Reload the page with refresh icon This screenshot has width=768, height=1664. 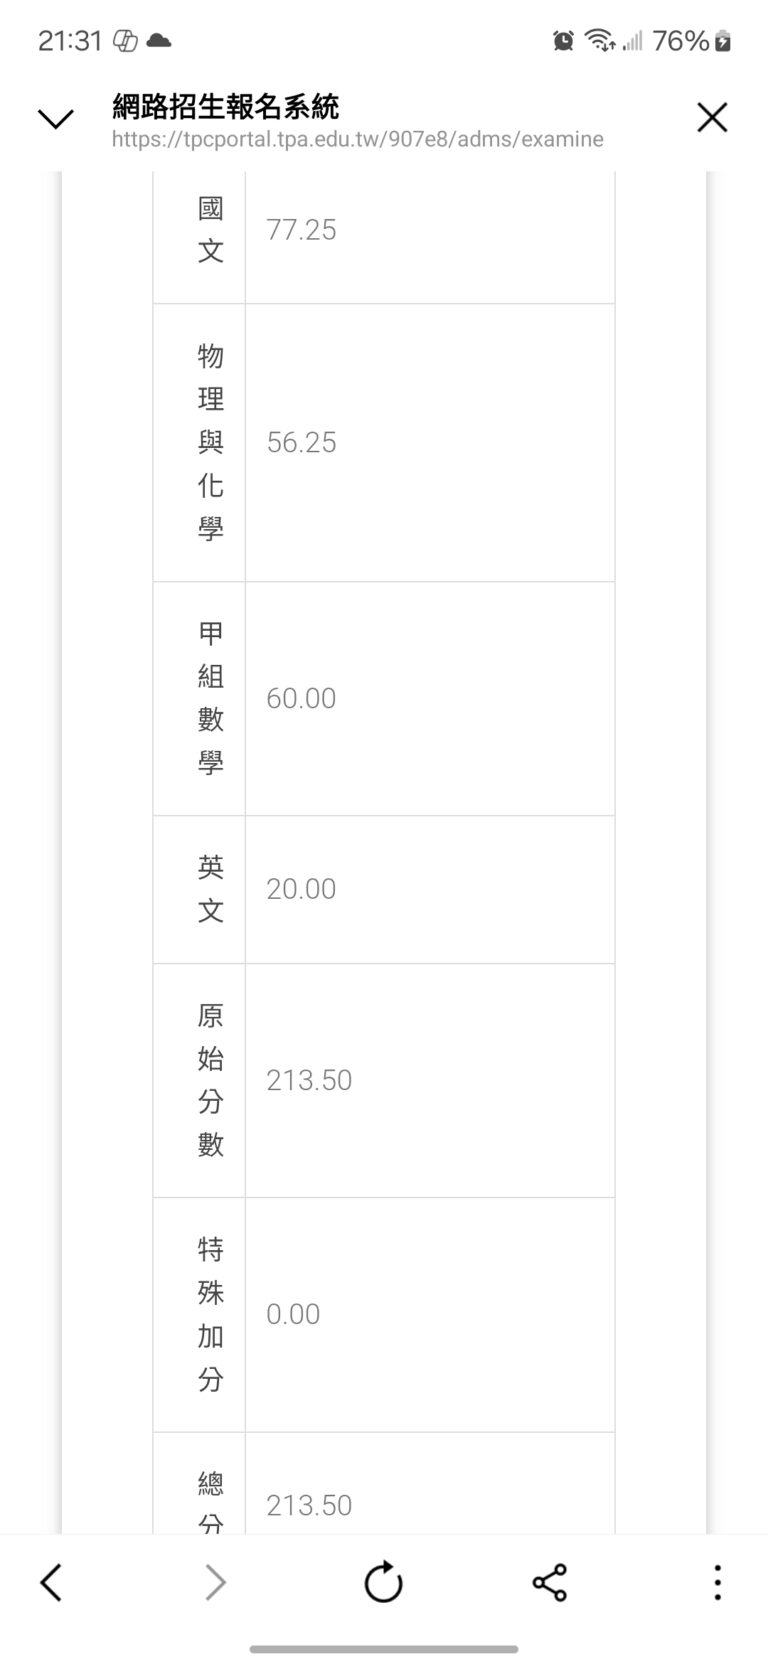(x=383, y=1582)
